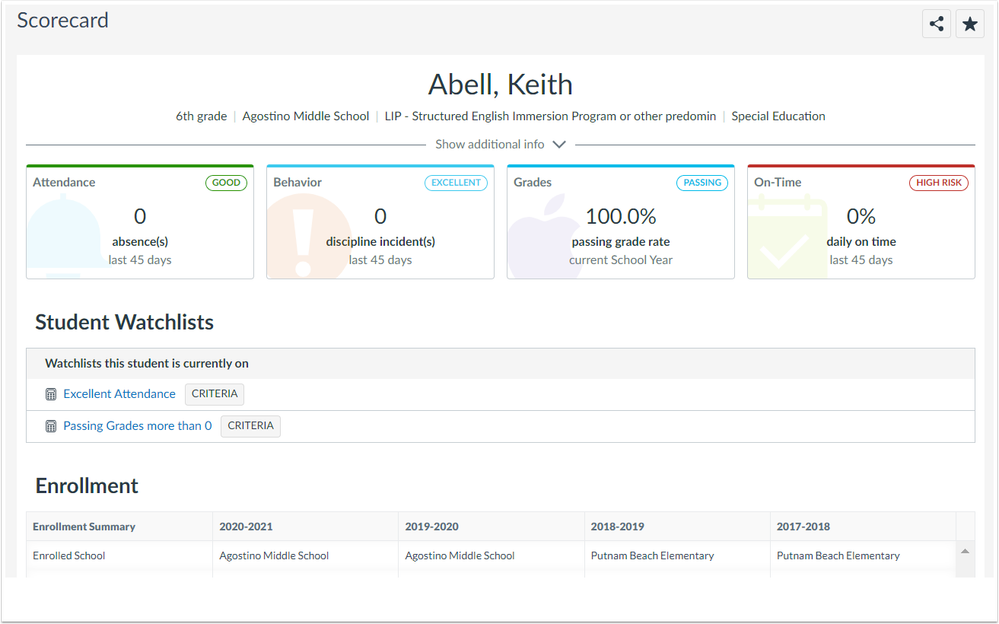Click Agostino Middle School in student header

tap(306, 116)
